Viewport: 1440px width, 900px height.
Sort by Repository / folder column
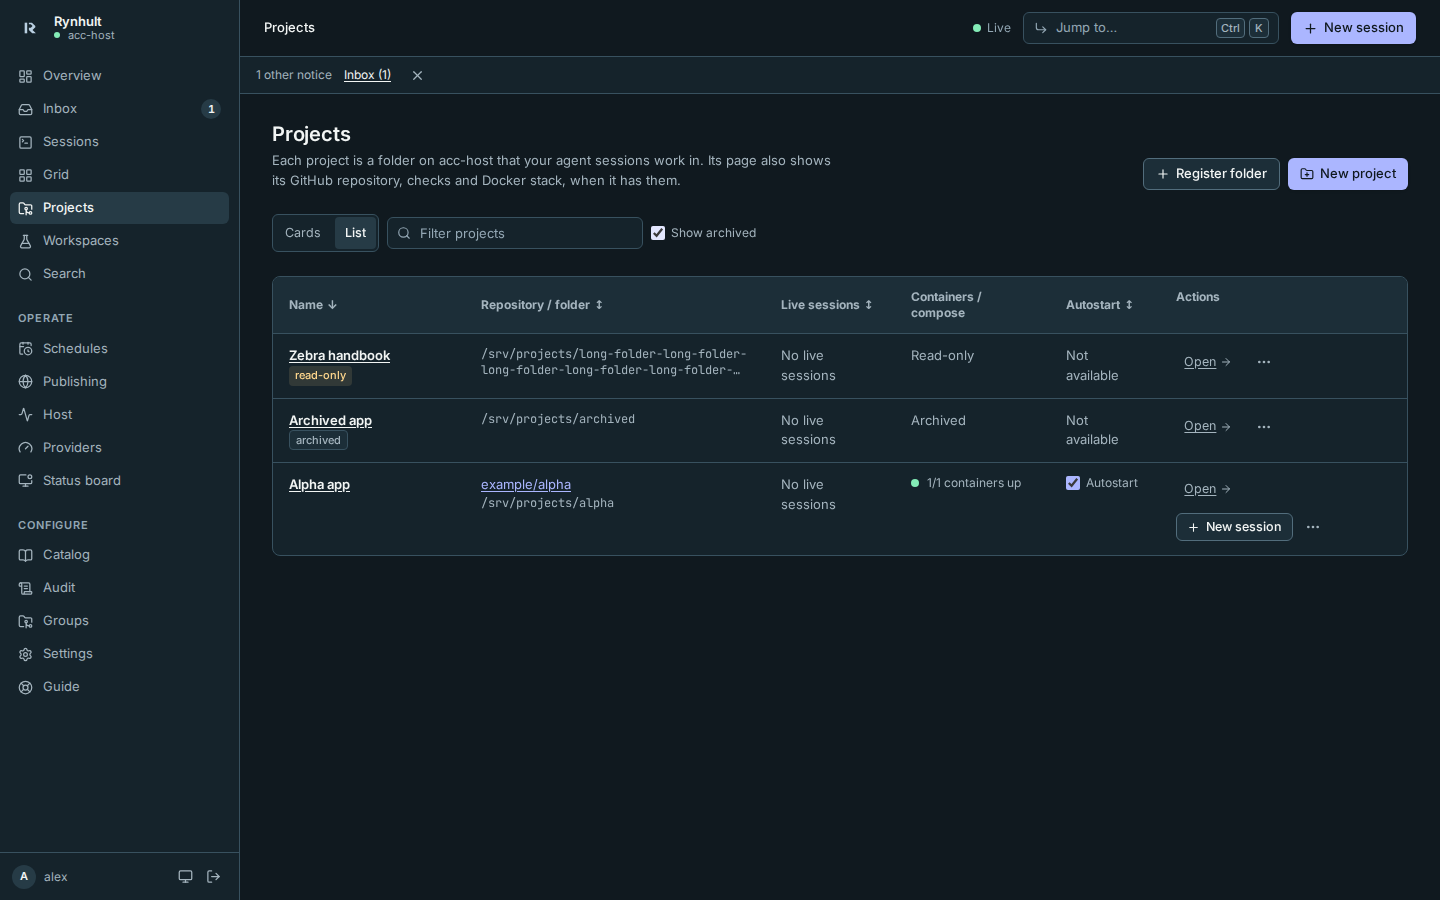[x=542, y=305]
